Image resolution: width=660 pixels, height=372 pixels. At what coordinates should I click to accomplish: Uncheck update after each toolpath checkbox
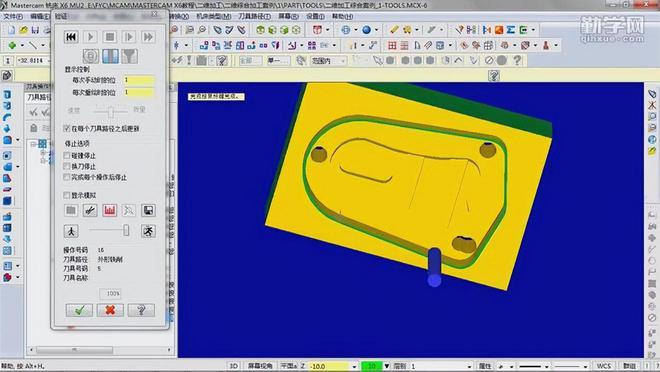pyautogui.click(x=67, y=128)
